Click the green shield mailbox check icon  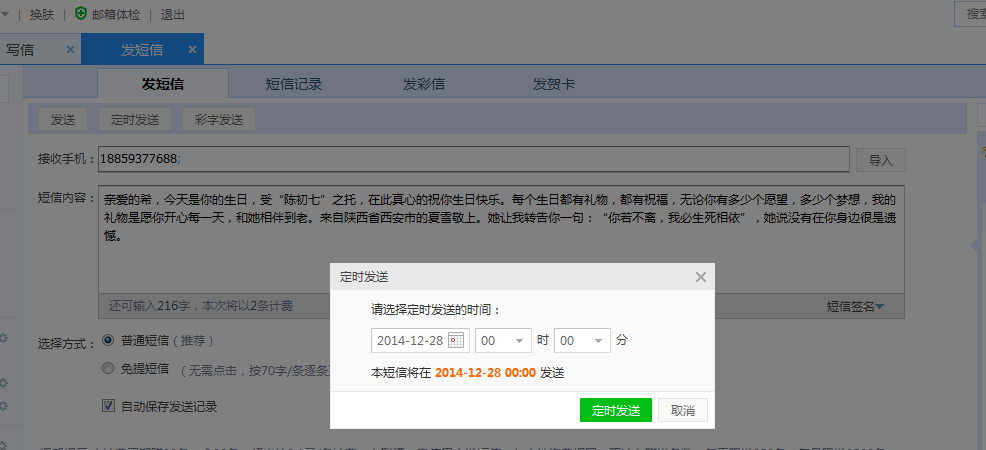pyautogui.click(x=80, y=14)
